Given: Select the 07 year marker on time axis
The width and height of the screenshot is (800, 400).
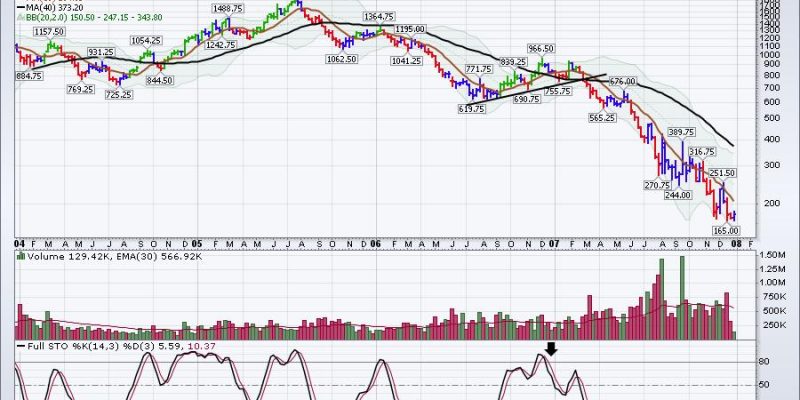Looking at the screenshot, I should [554, 244].
